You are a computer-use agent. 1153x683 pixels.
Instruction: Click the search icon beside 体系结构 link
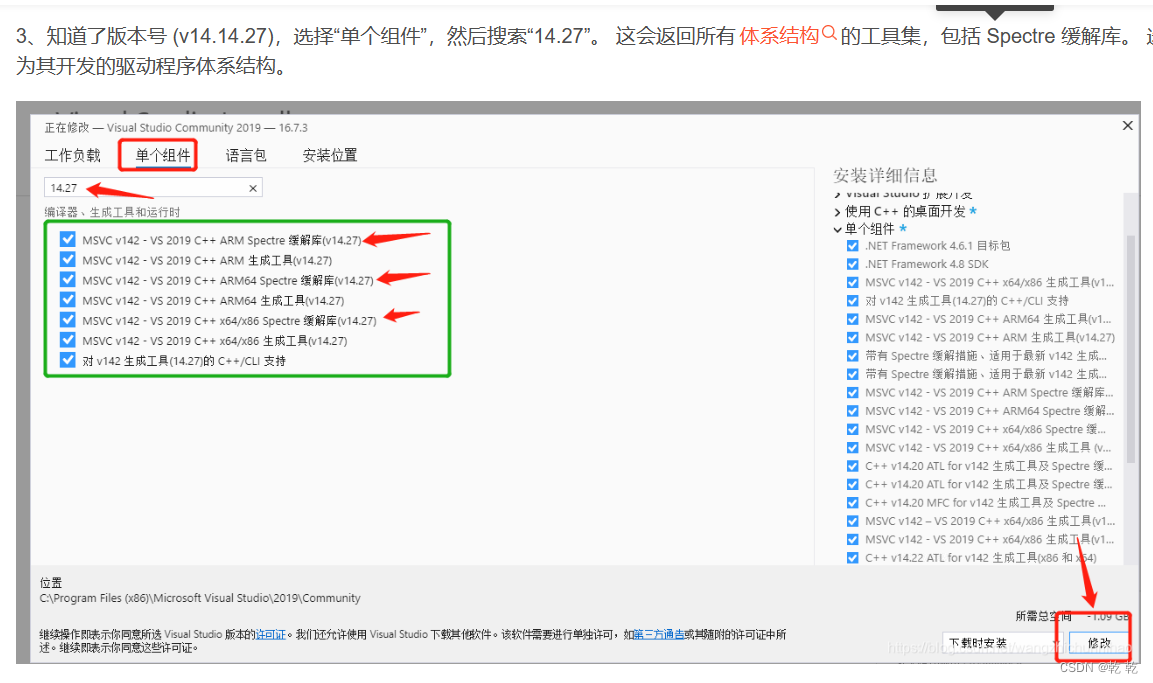coord(829,33)
